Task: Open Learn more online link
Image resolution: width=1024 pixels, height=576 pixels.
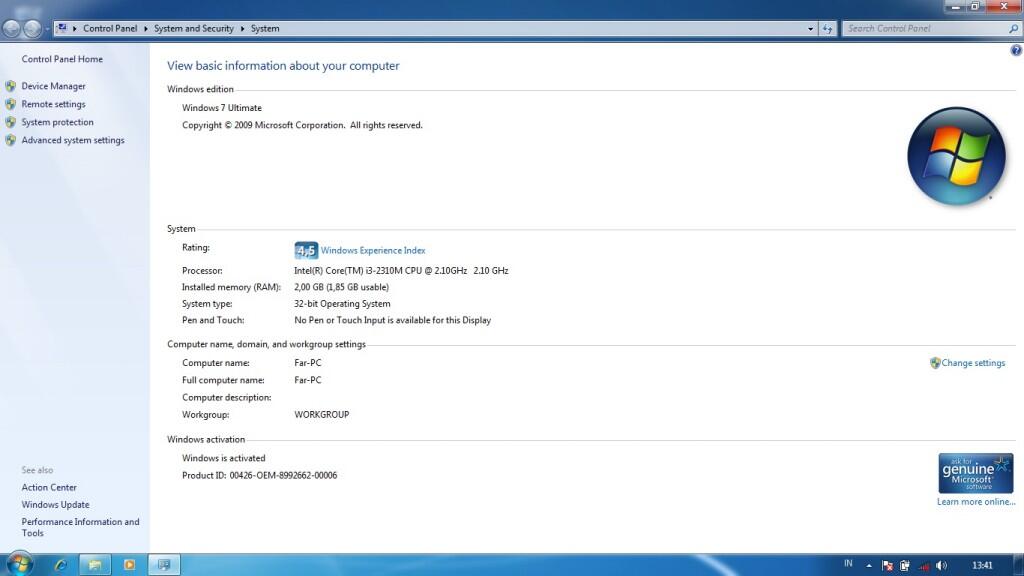Action: [976, 502]
